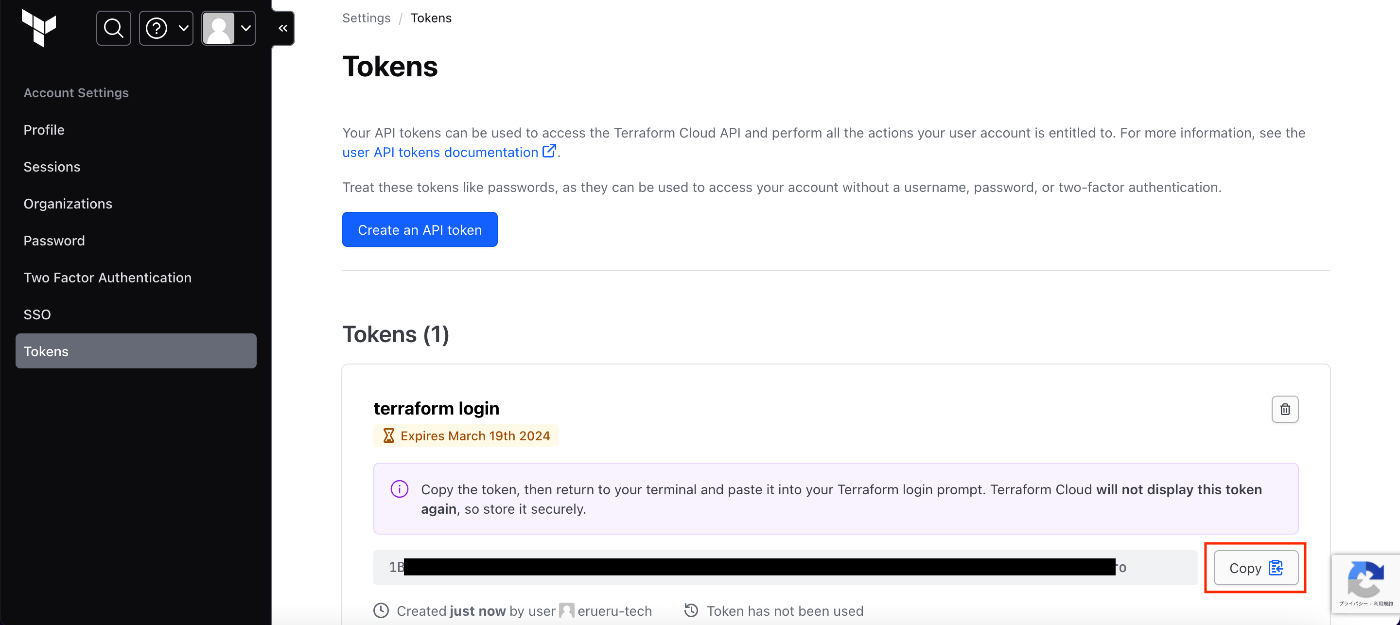The image size is (1400, 625).
Task: Click the masked token value field
Action: click(x=785, y=567)
